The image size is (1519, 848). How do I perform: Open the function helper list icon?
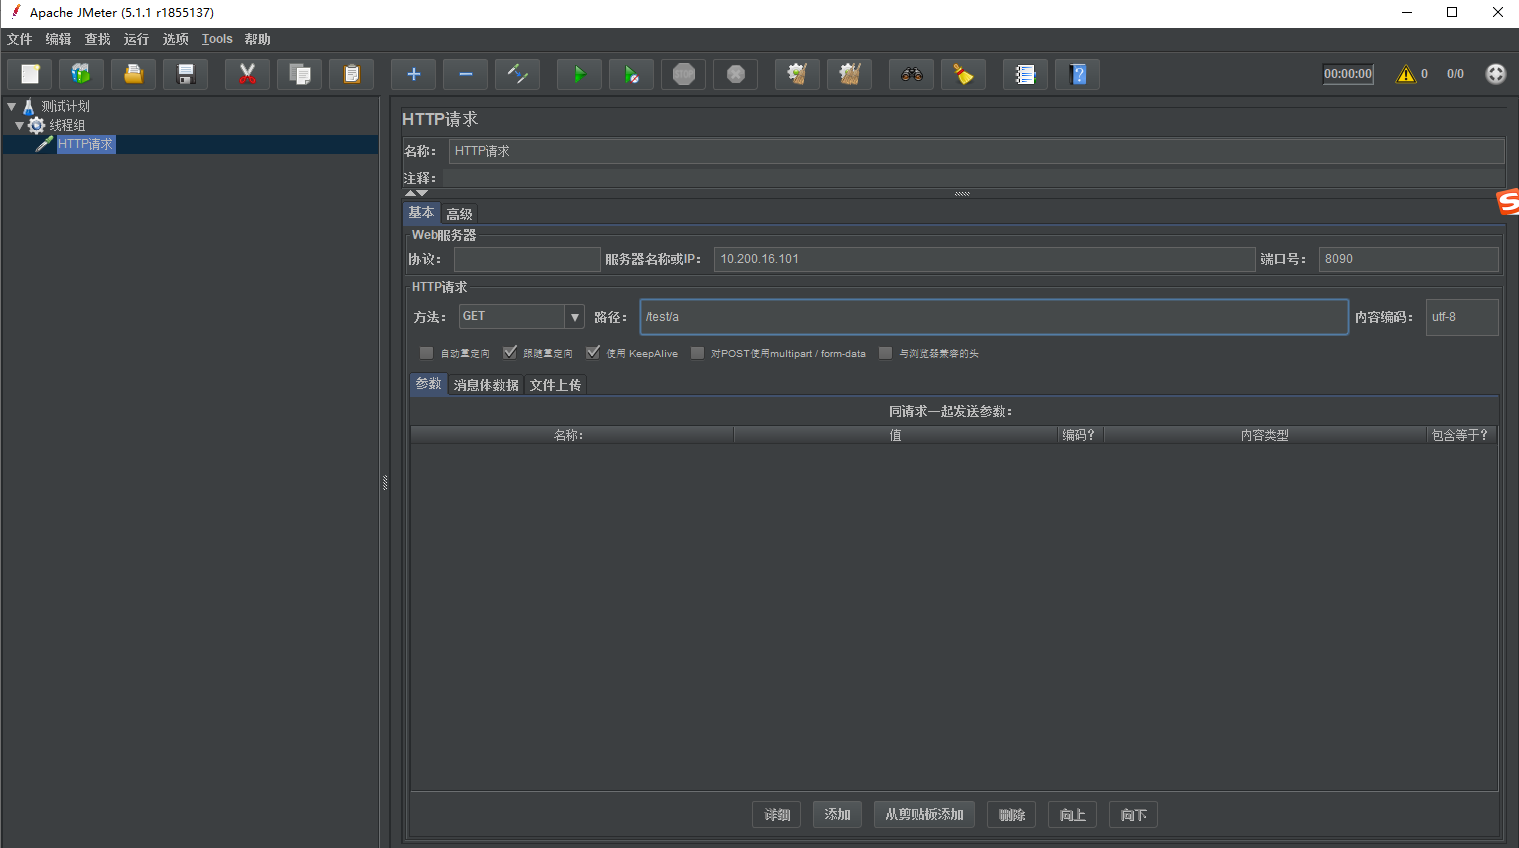coord(1026,74)
